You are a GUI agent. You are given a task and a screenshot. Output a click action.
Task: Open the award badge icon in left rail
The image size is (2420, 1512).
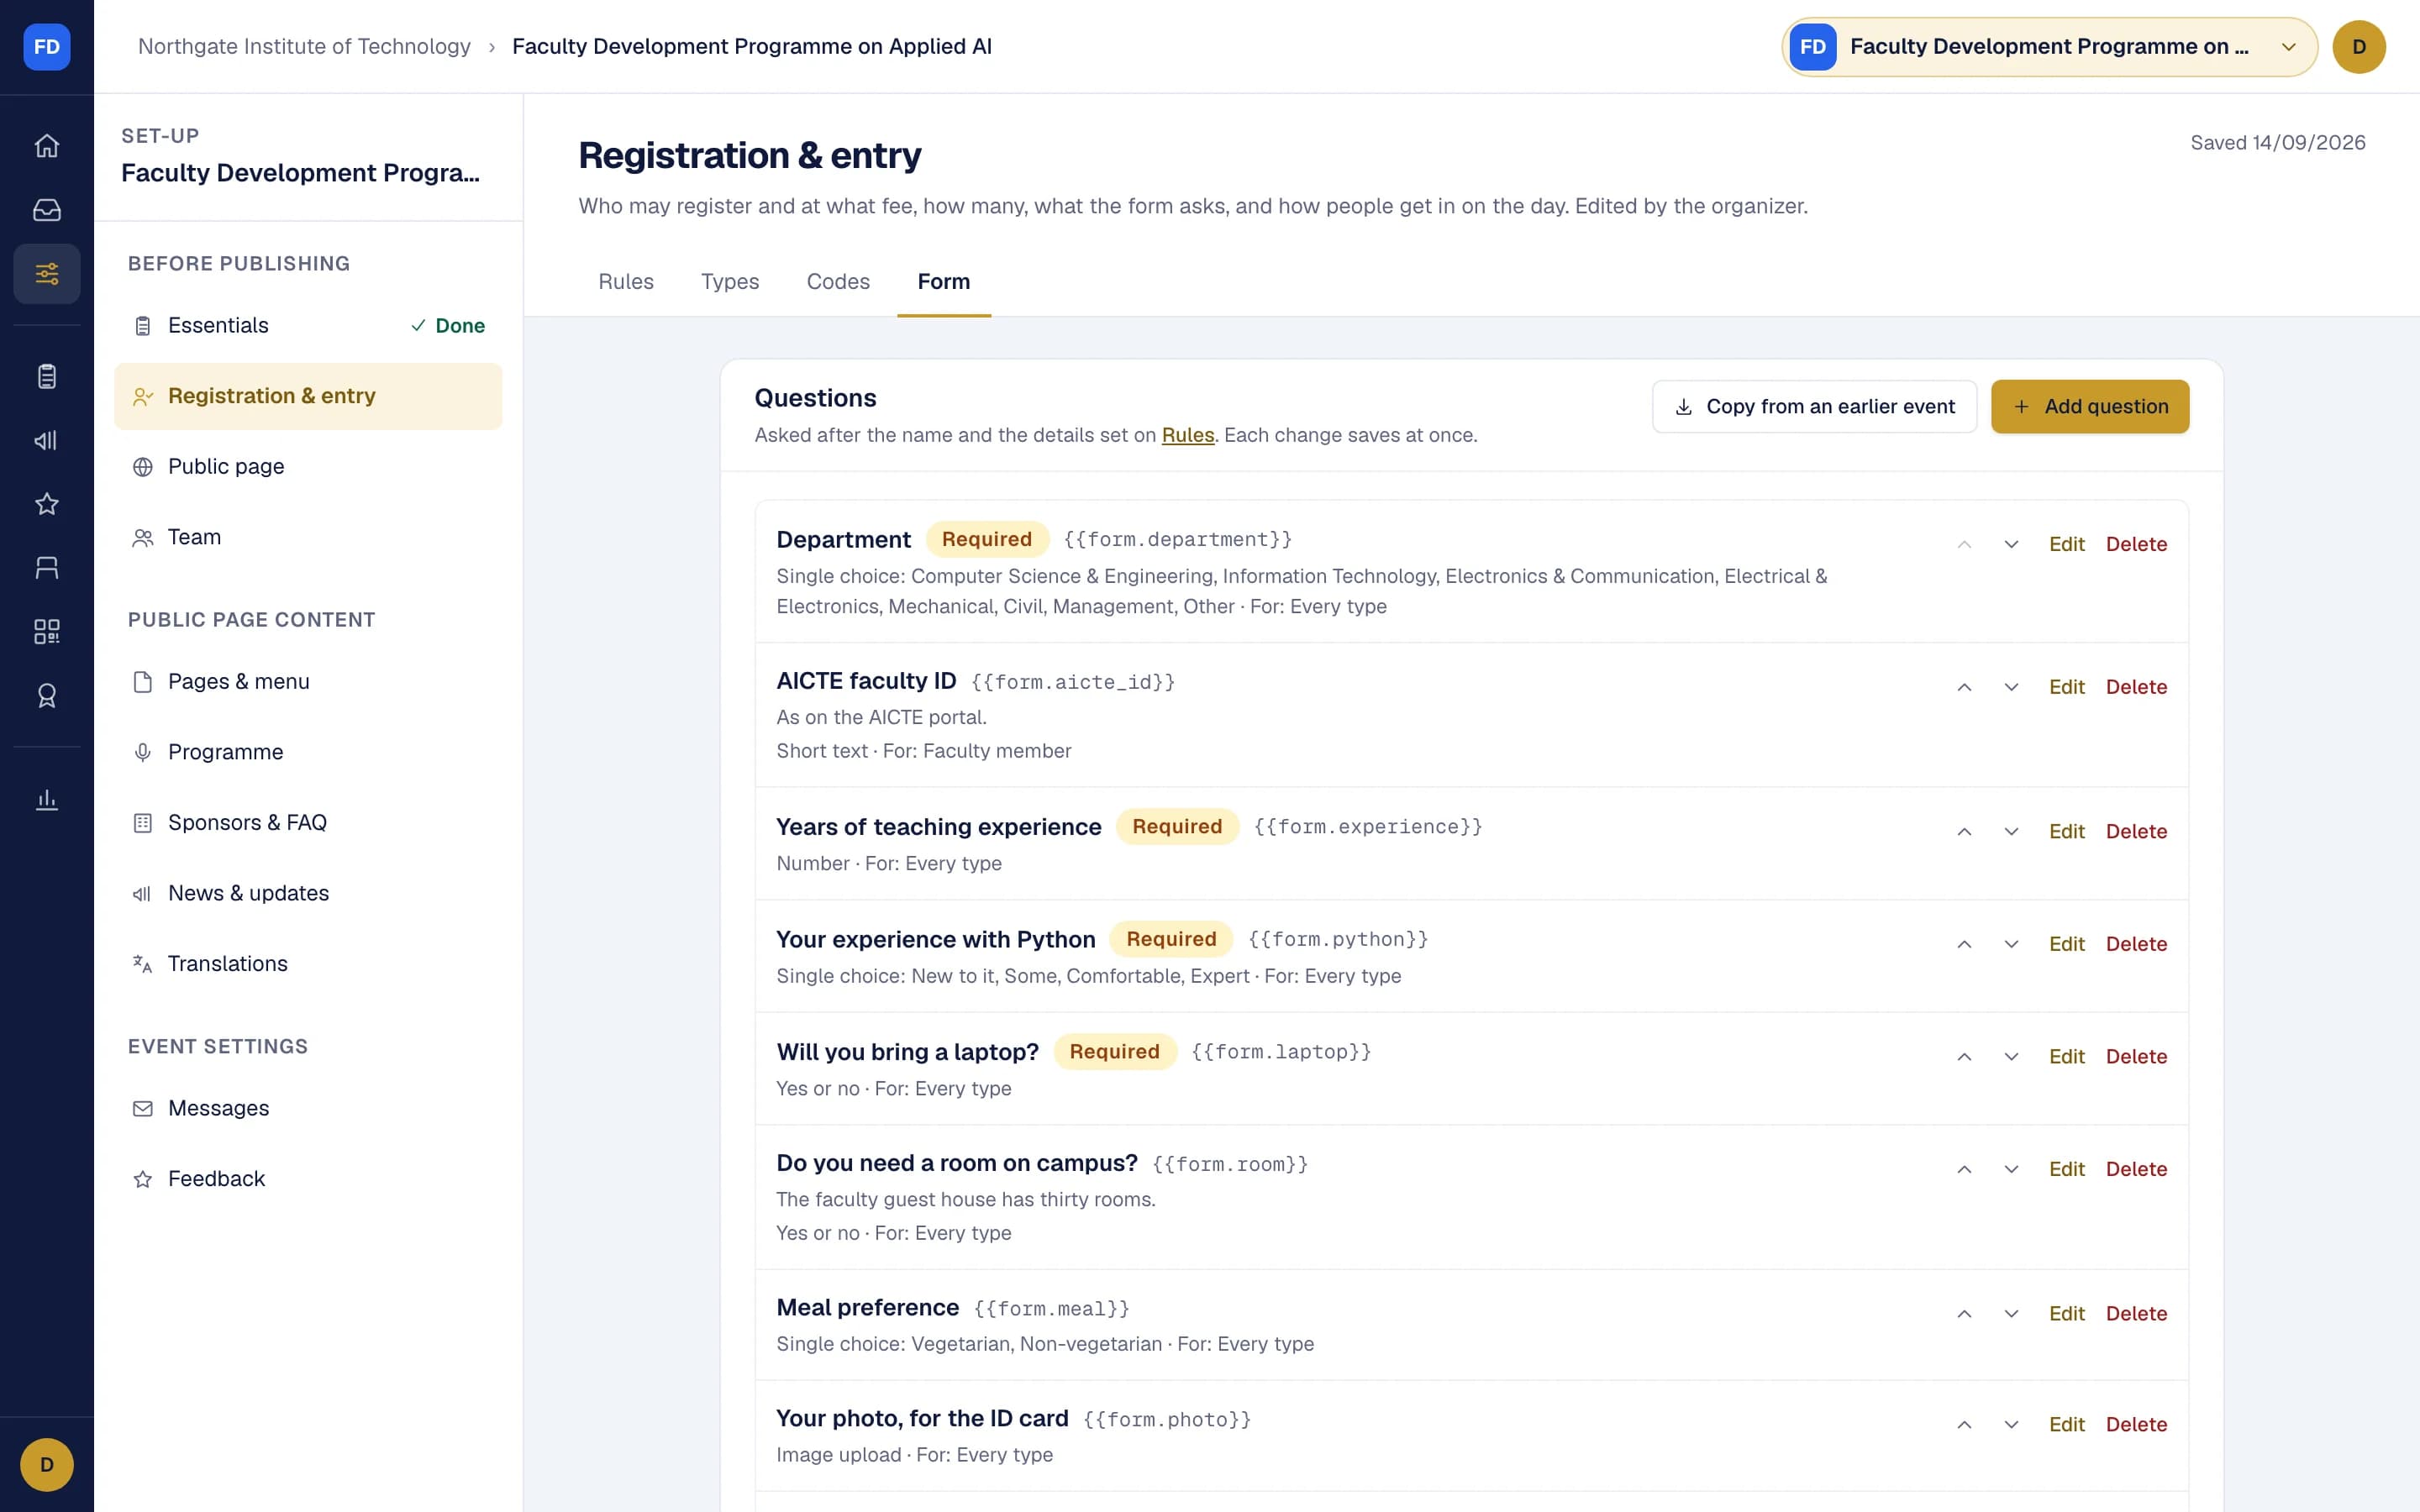pos(47,696)
